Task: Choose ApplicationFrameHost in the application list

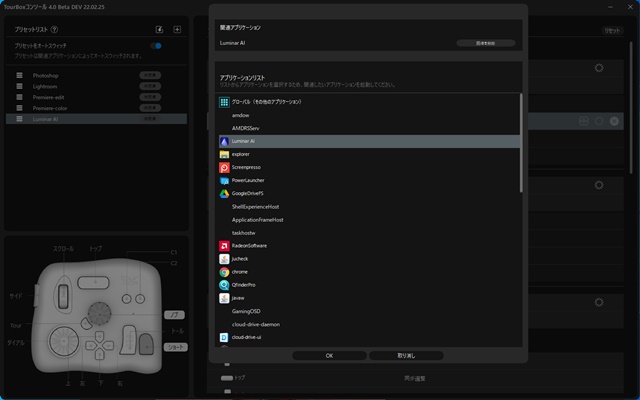Action: tap(369, 220)
